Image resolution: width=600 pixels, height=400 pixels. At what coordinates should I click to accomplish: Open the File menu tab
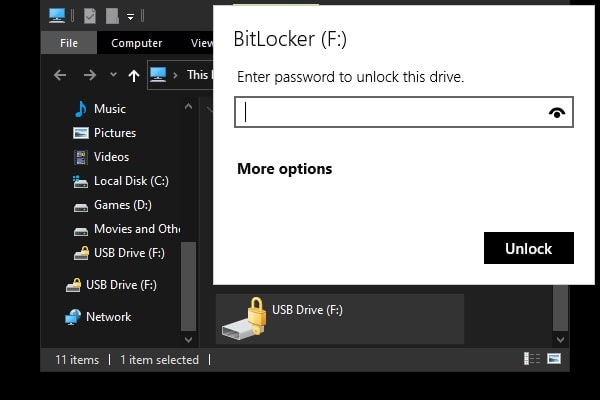pos(69,43)
